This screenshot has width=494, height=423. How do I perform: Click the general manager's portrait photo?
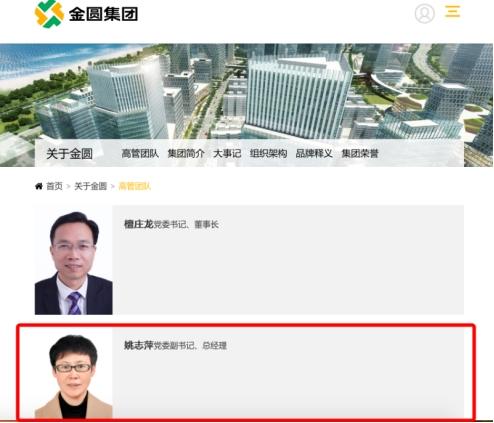pos(74,373)
